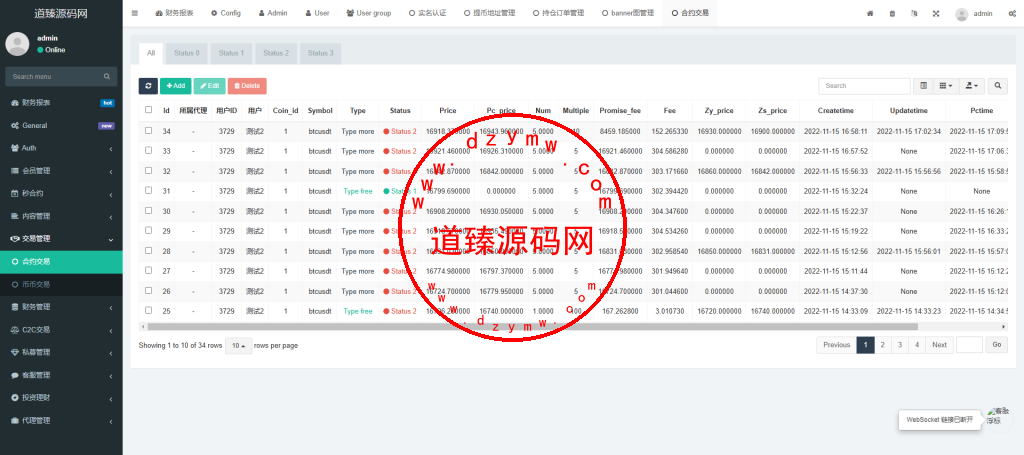Check the checkbox for row Id 28
The width and height of the screenshot is (1024, 455).
[x=148, y=251]
